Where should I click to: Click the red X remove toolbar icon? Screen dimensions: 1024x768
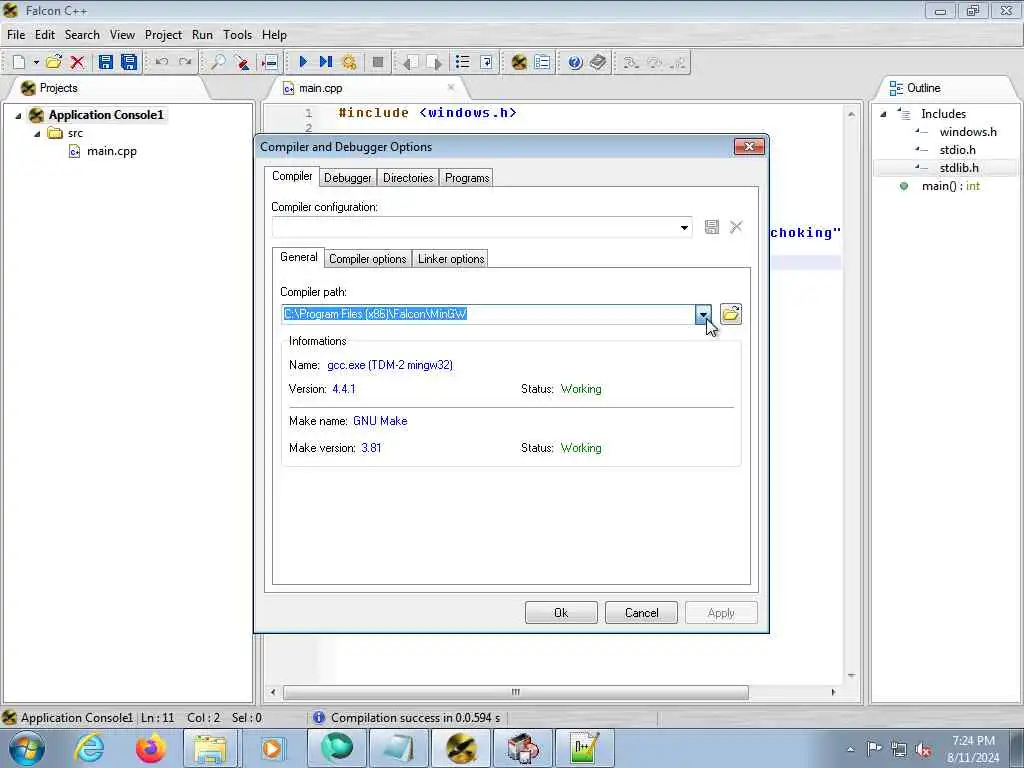click(78, 62)
